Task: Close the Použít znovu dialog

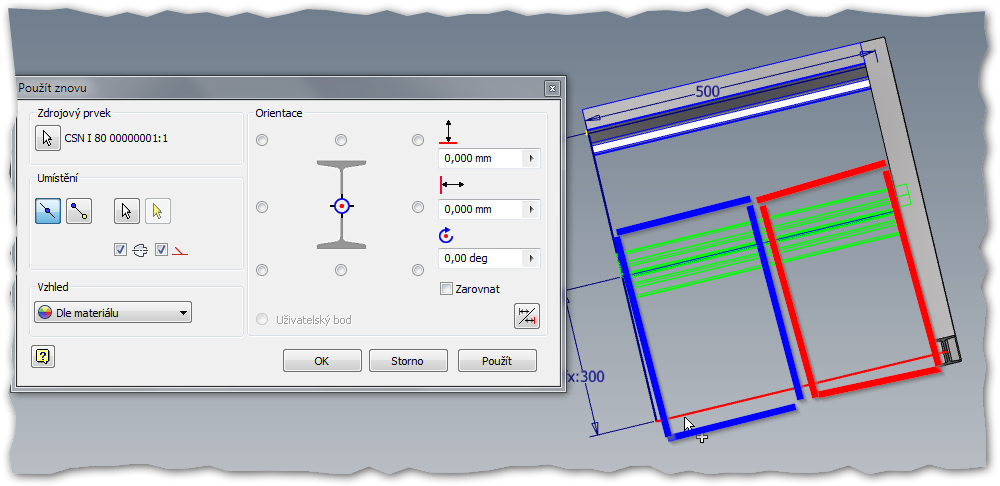Action: 551,88
